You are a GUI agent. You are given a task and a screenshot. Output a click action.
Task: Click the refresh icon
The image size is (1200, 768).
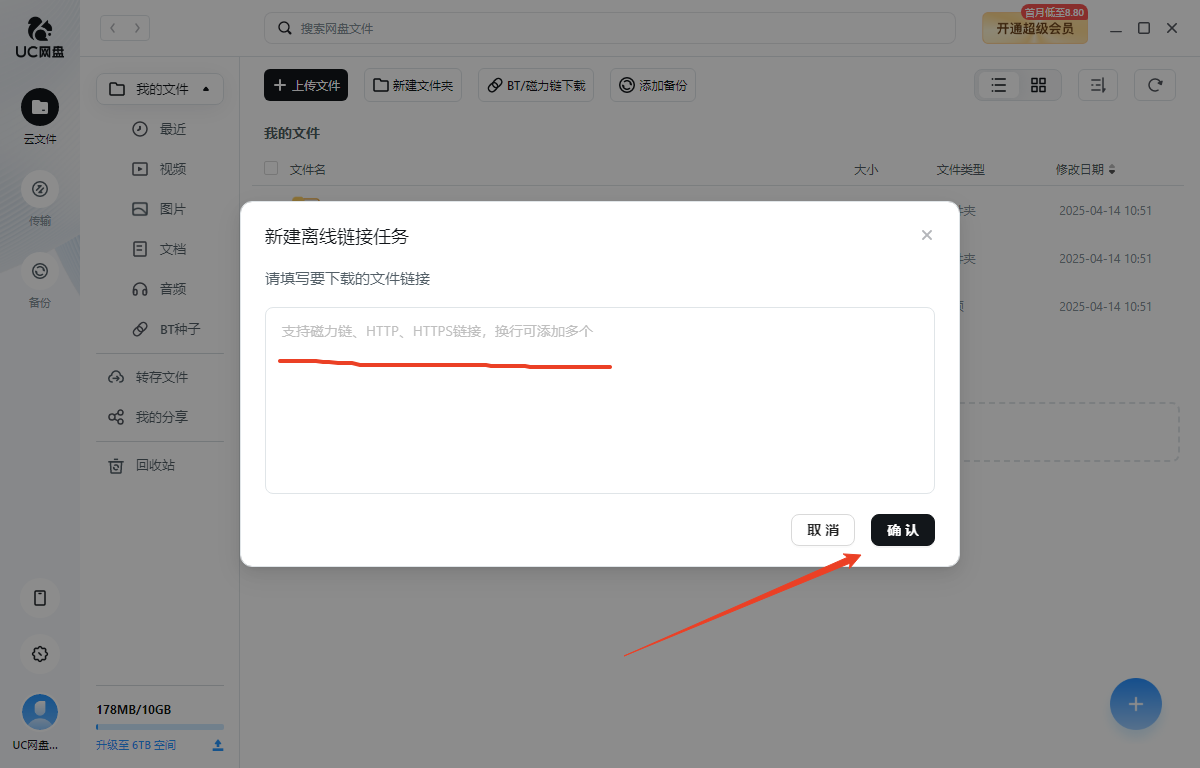1155,85
